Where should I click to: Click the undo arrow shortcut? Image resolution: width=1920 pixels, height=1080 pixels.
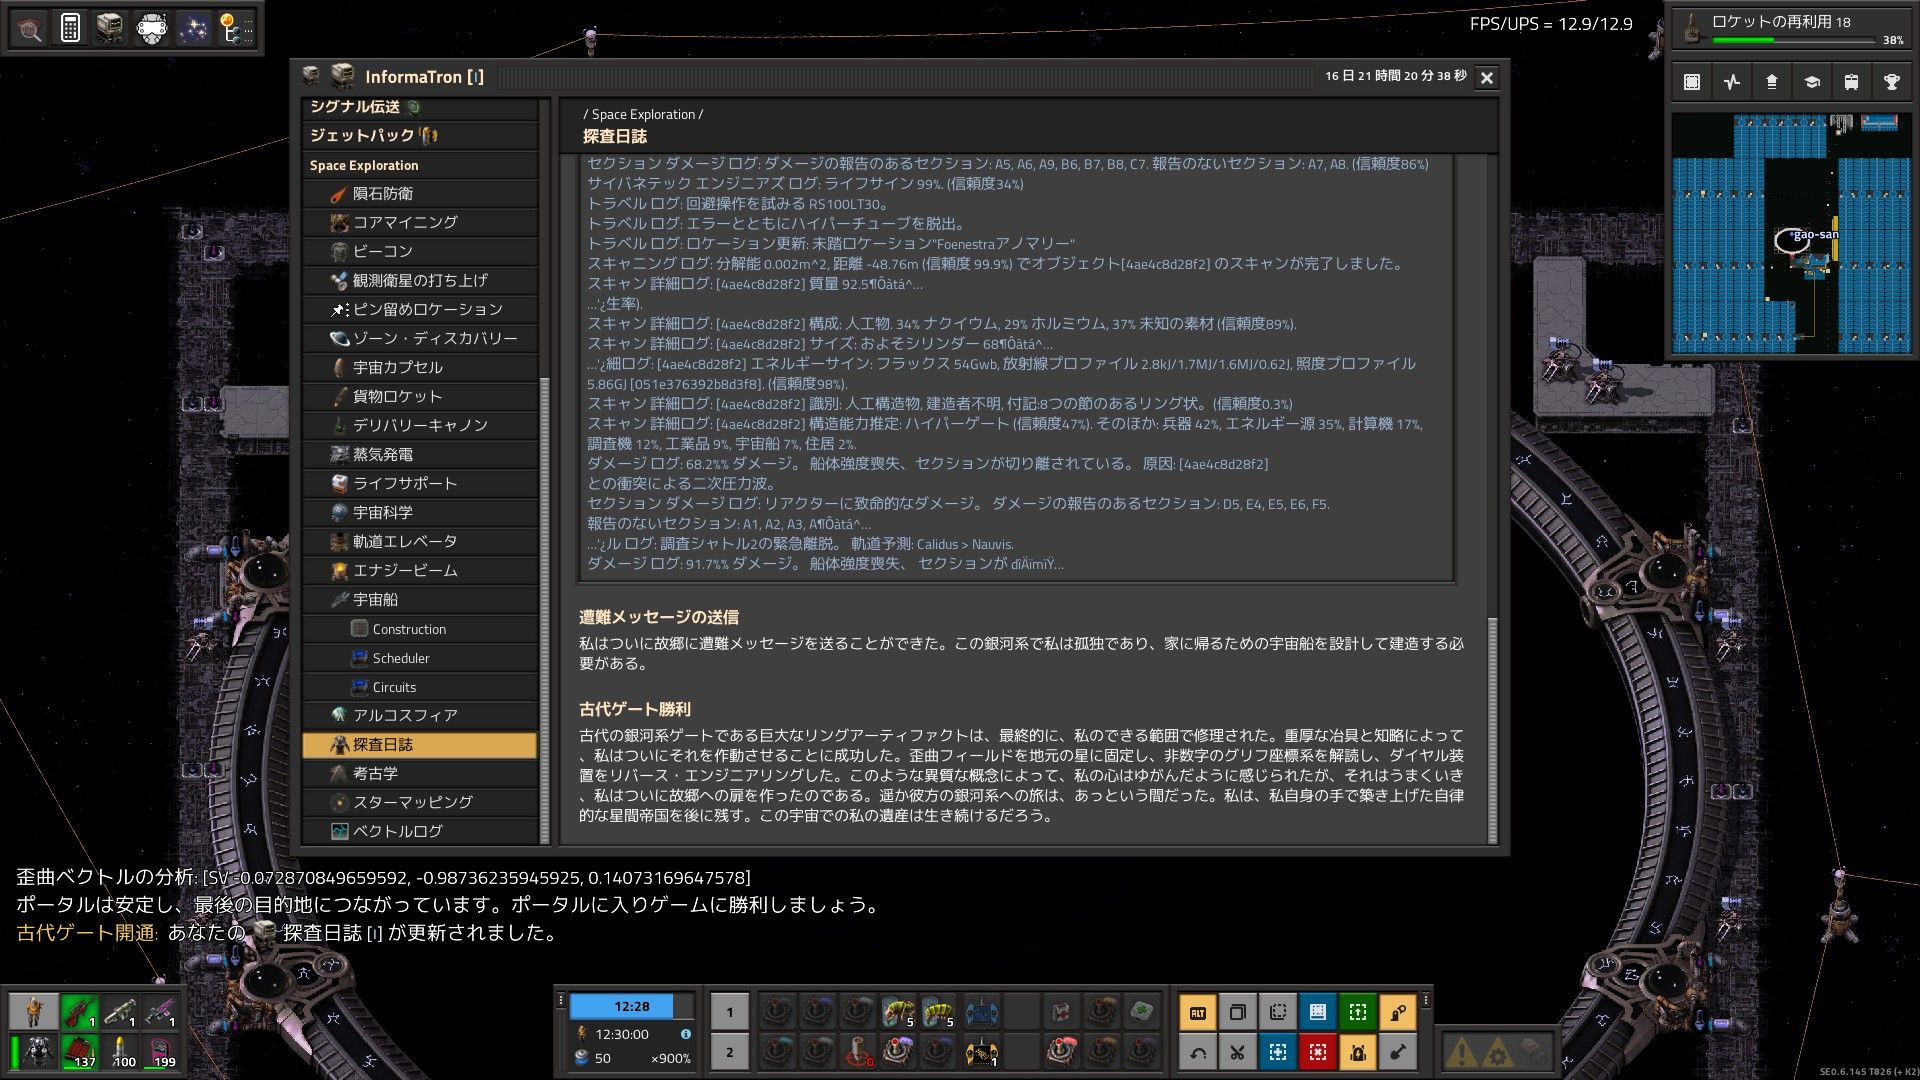1198,1052
